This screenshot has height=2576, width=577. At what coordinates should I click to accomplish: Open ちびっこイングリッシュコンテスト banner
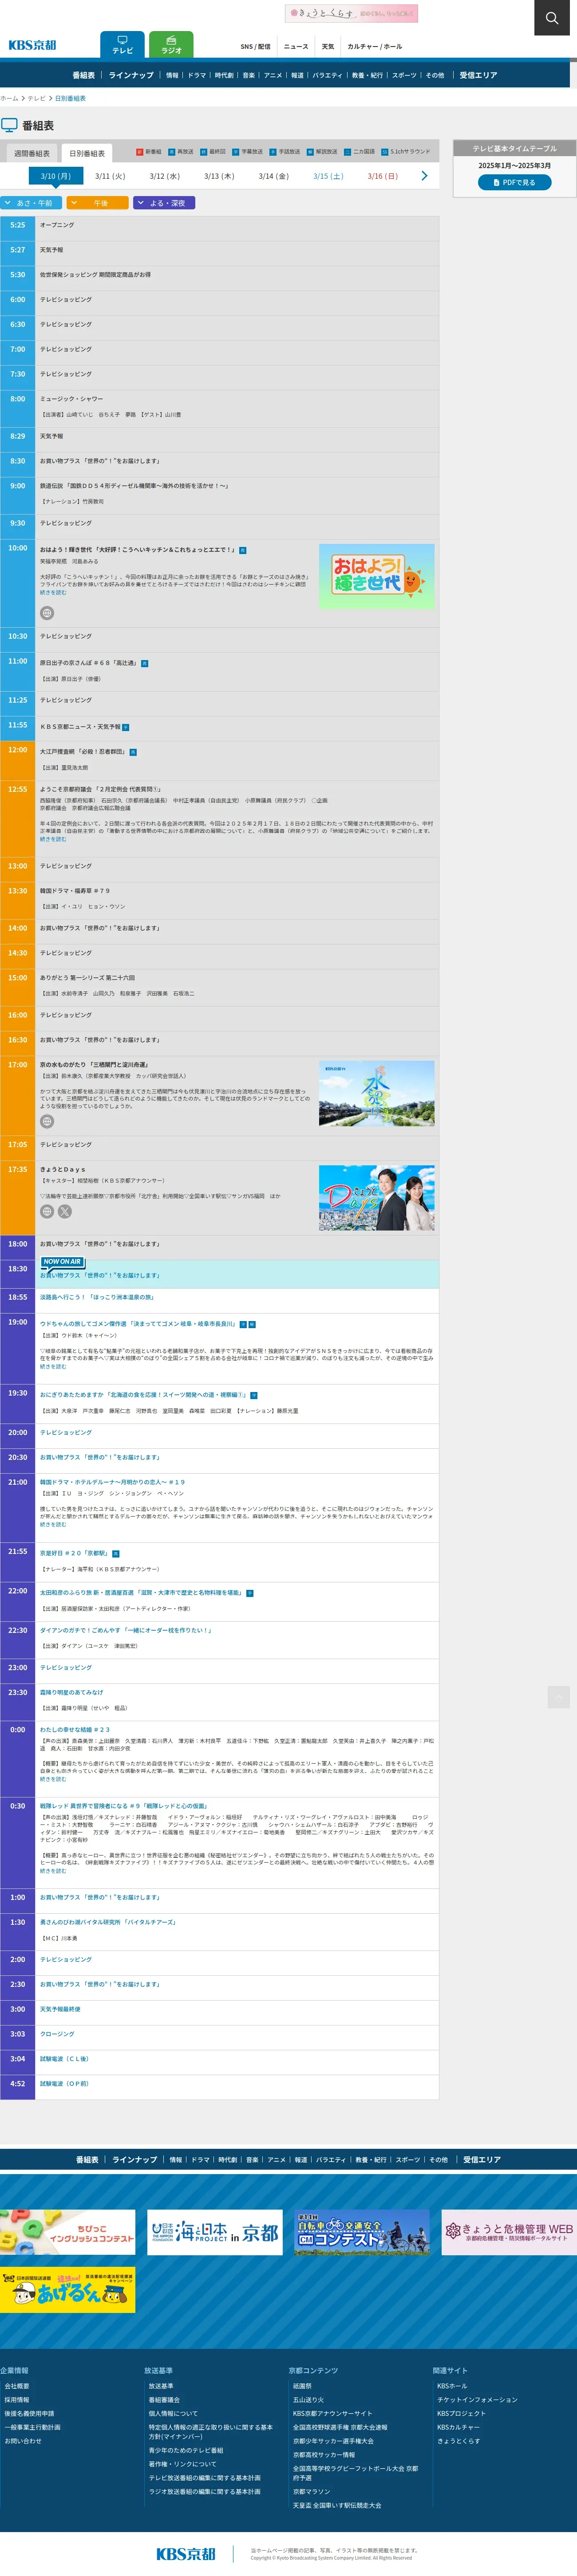[68, 2232]
